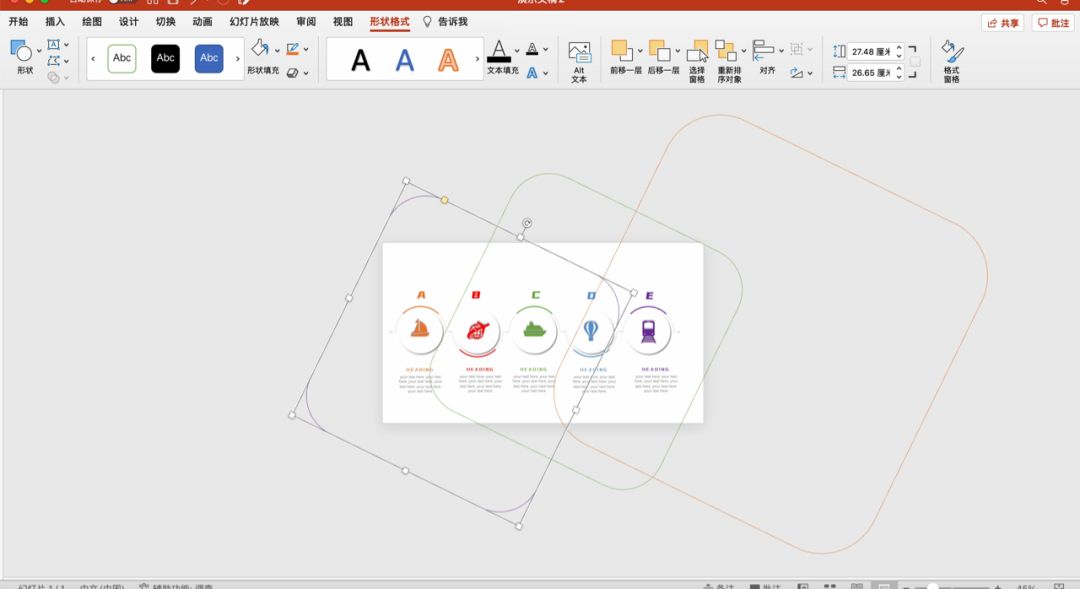Switch to the 设计 tab

pyautogui.click(x=129, y=22)
